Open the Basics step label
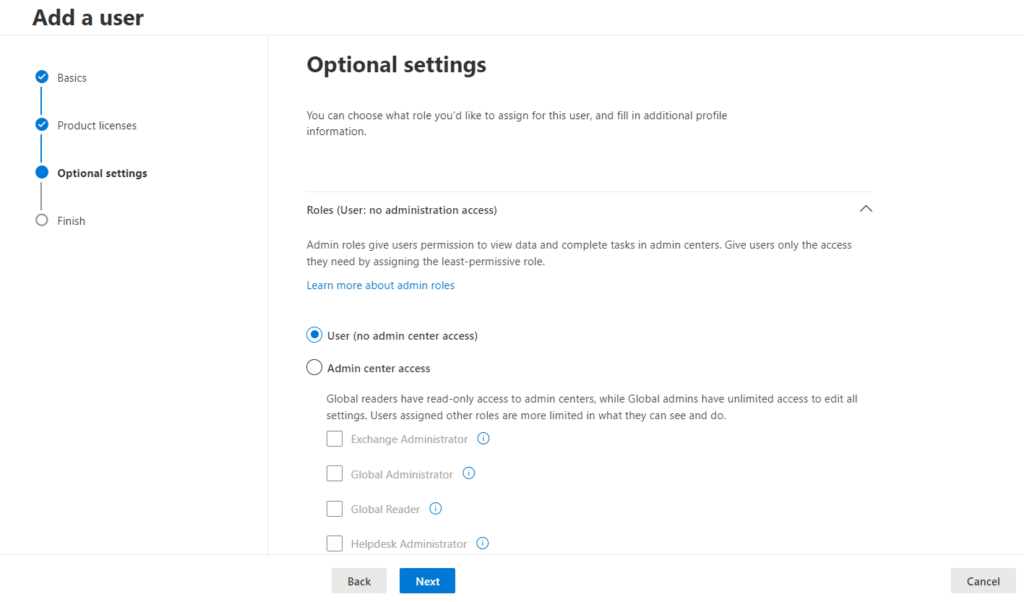Viewport: 1024px width, 602px height. pos(72,78)
